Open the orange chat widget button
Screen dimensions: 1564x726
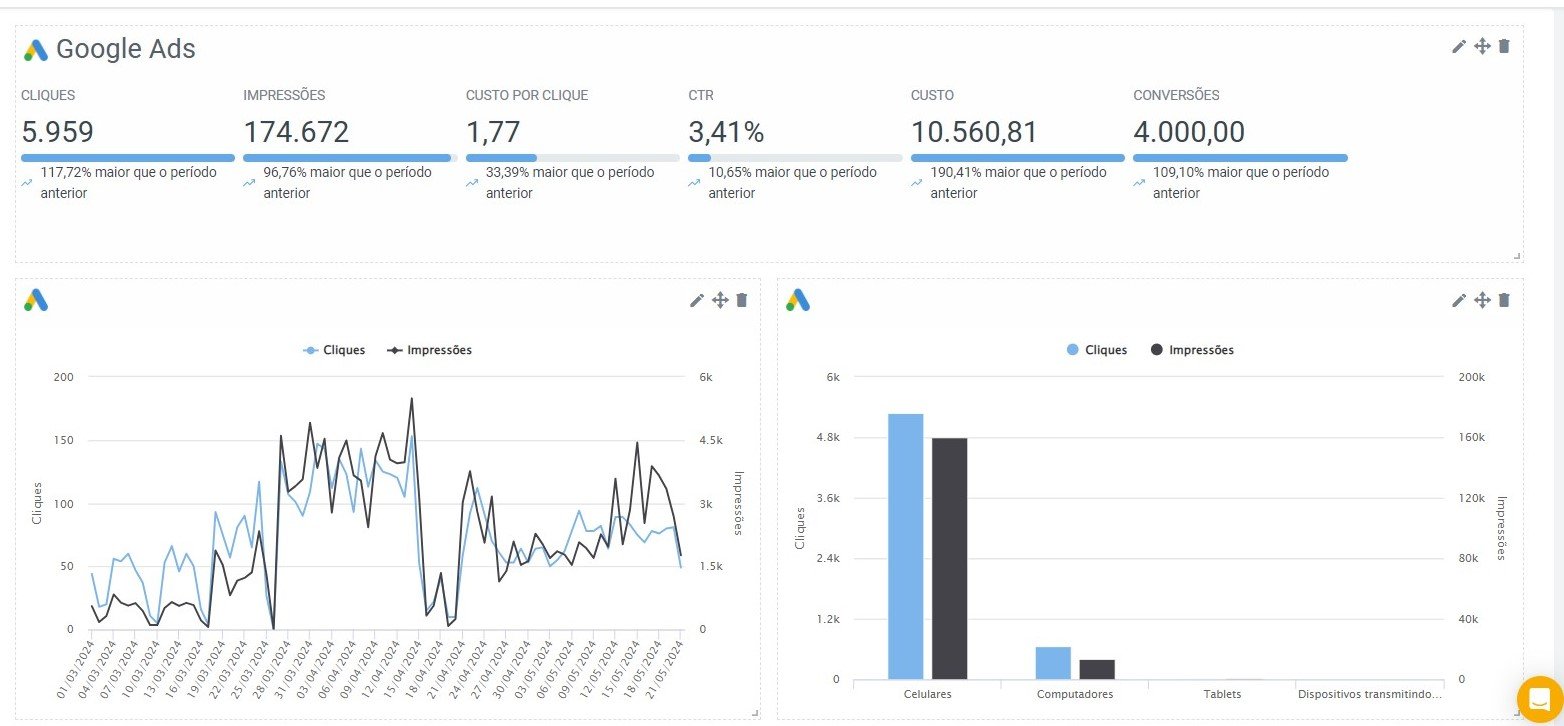pos(1539,698)
